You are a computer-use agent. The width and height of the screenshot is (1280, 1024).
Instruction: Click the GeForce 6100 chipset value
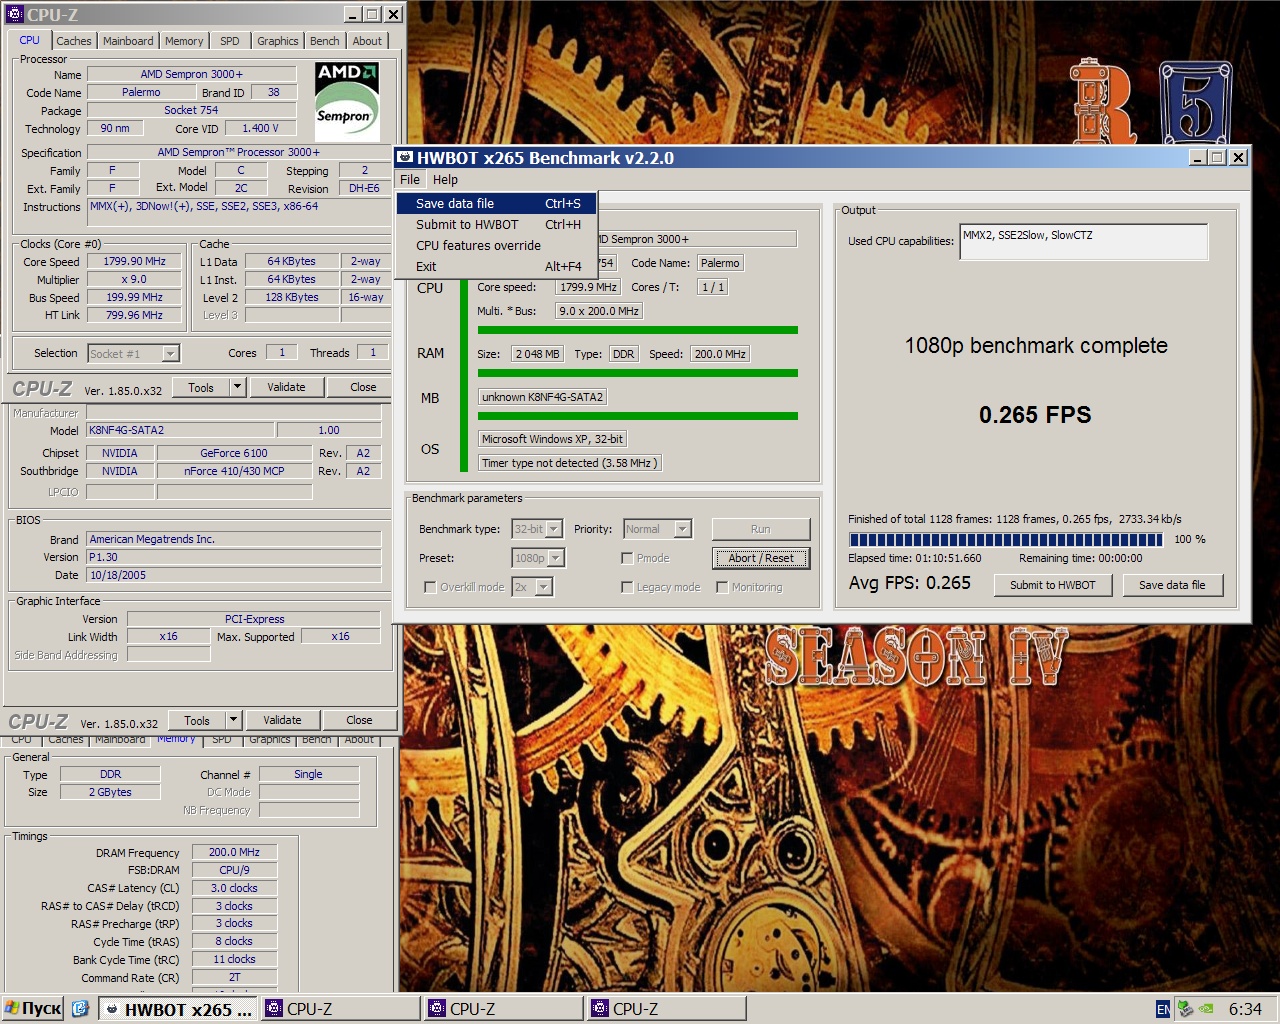pos(233,453)
